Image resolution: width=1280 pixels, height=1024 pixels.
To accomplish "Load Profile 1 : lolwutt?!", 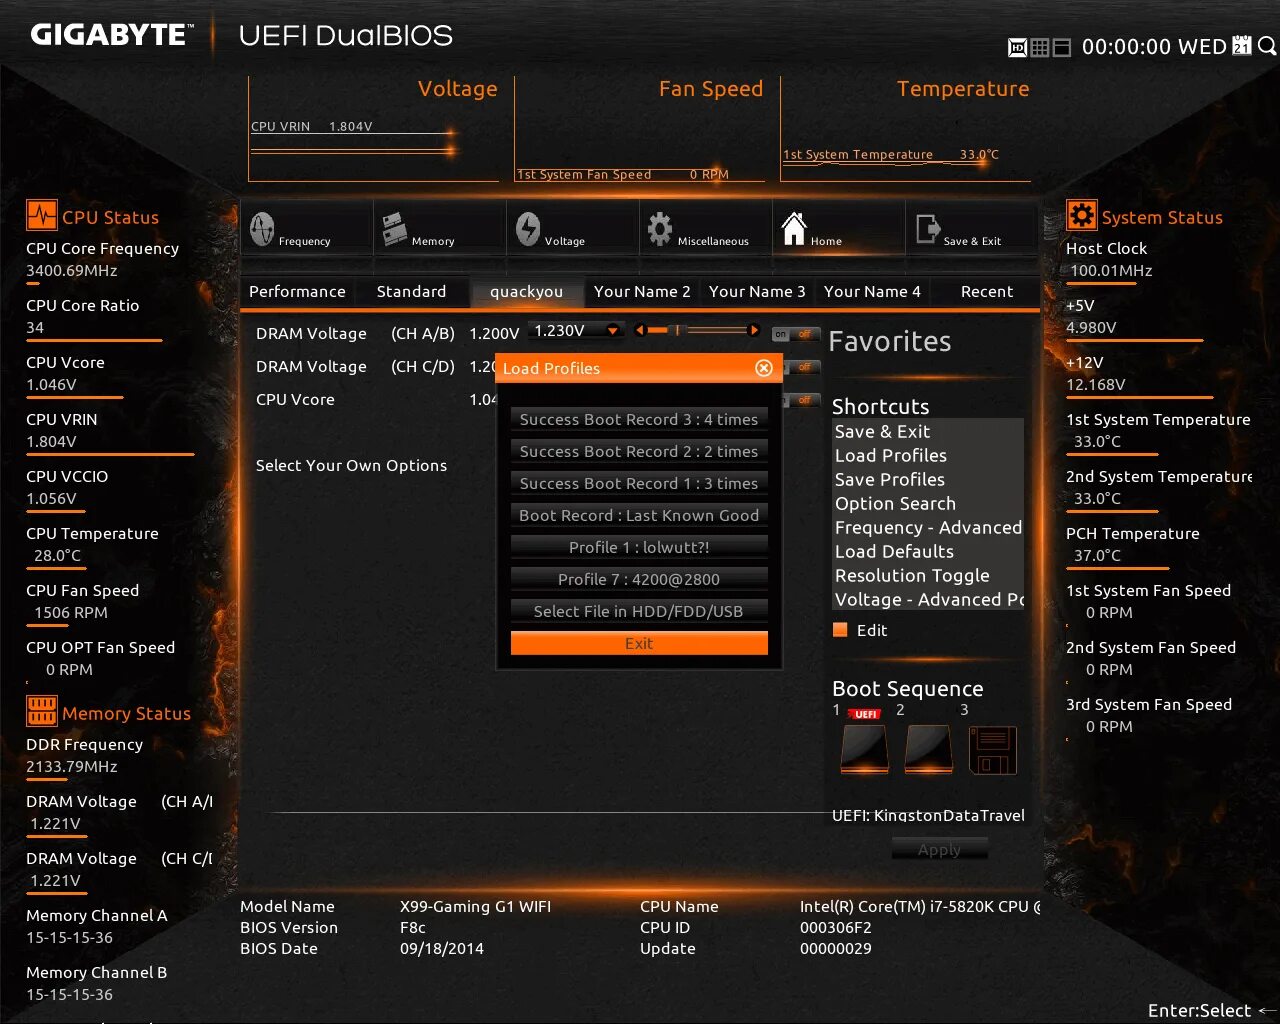I will 639,547.
